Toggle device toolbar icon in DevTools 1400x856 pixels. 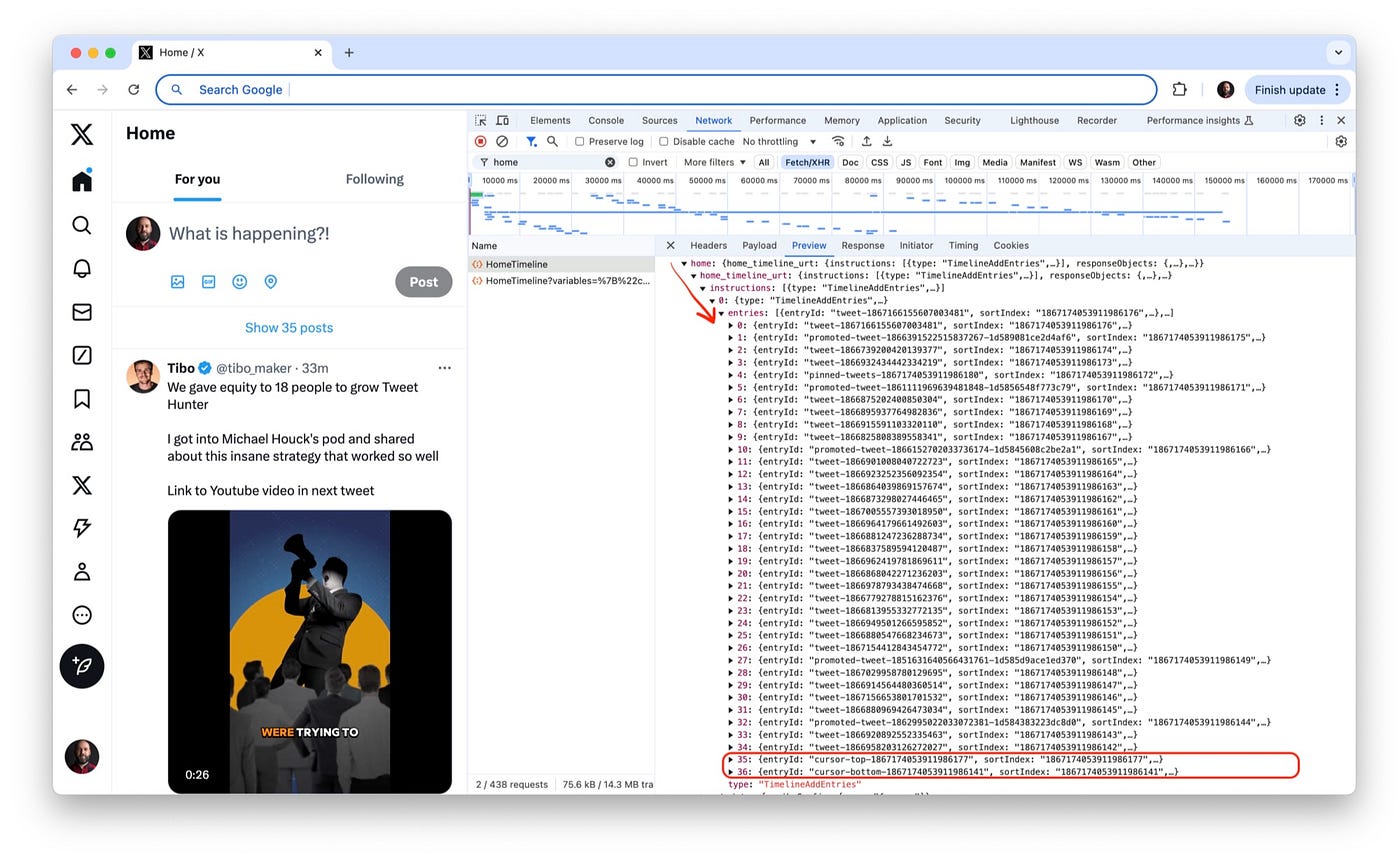pos(502,120)
